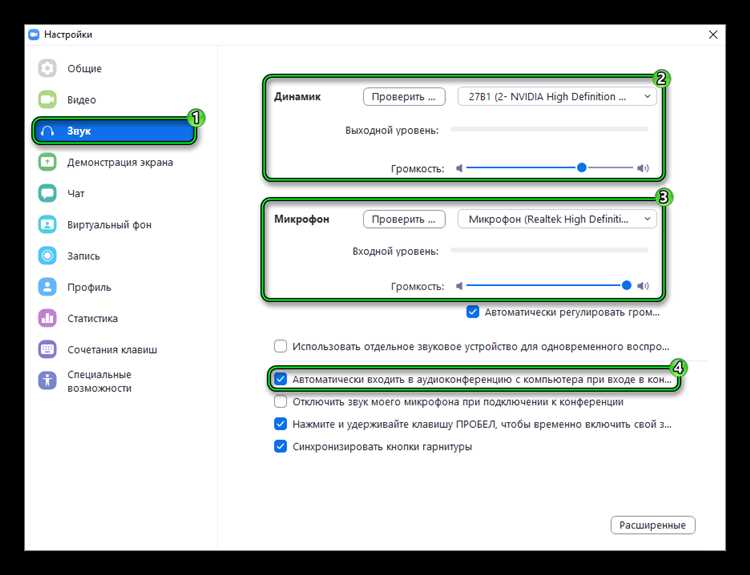Screen dimensions: 750x575
Task: Click the virtual background icon
Action: 47,224
